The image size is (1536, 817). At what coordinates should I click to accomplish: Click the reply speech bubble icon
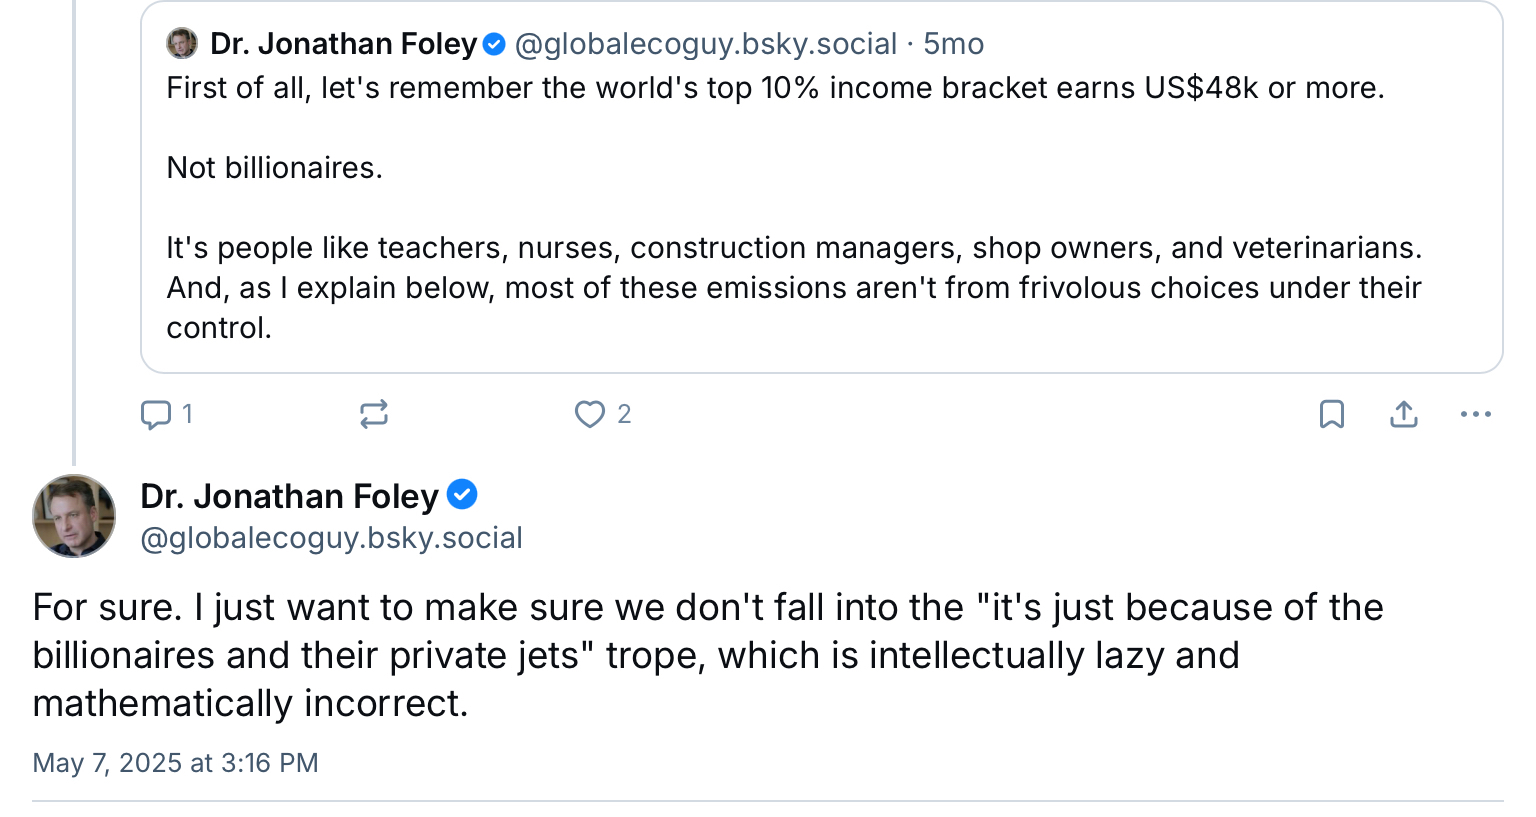[156, 414]
